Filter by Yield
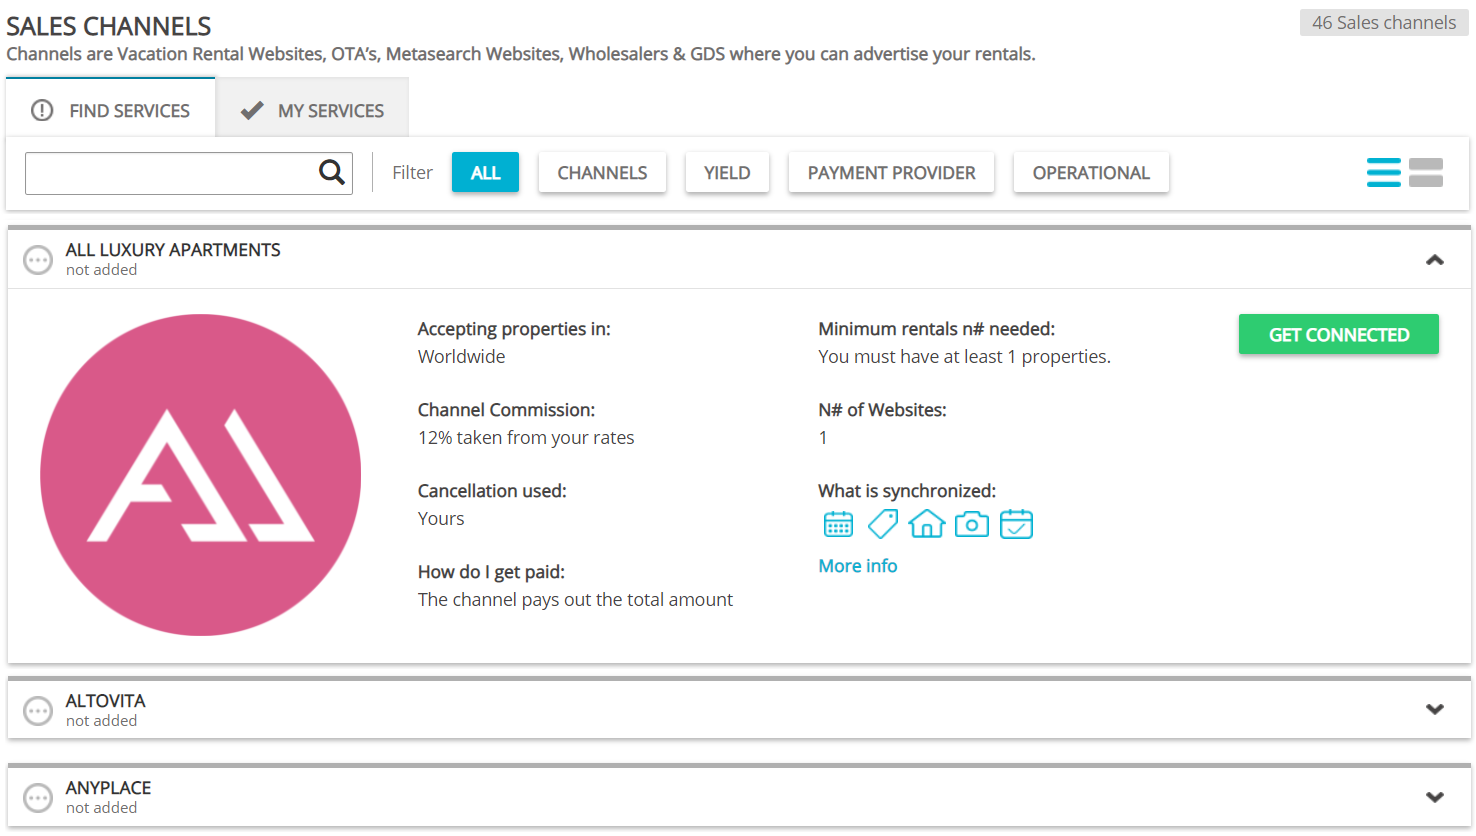 click(x=727, y=172)
